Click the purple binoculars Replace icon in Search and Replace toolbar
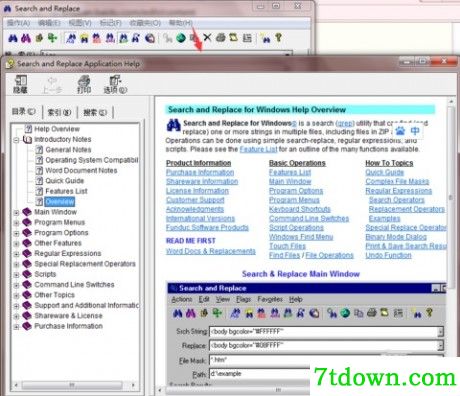Image resolution: width=460 pixels, height=396 pixels. click(26, 38)
